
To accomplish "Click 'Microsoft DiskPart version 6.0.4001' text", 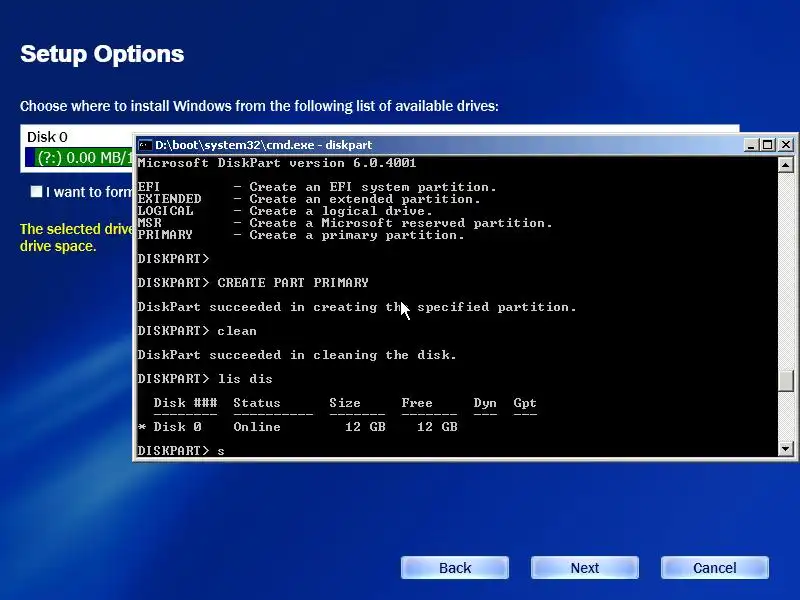I will pyautogui.click(x=277, y=163).
